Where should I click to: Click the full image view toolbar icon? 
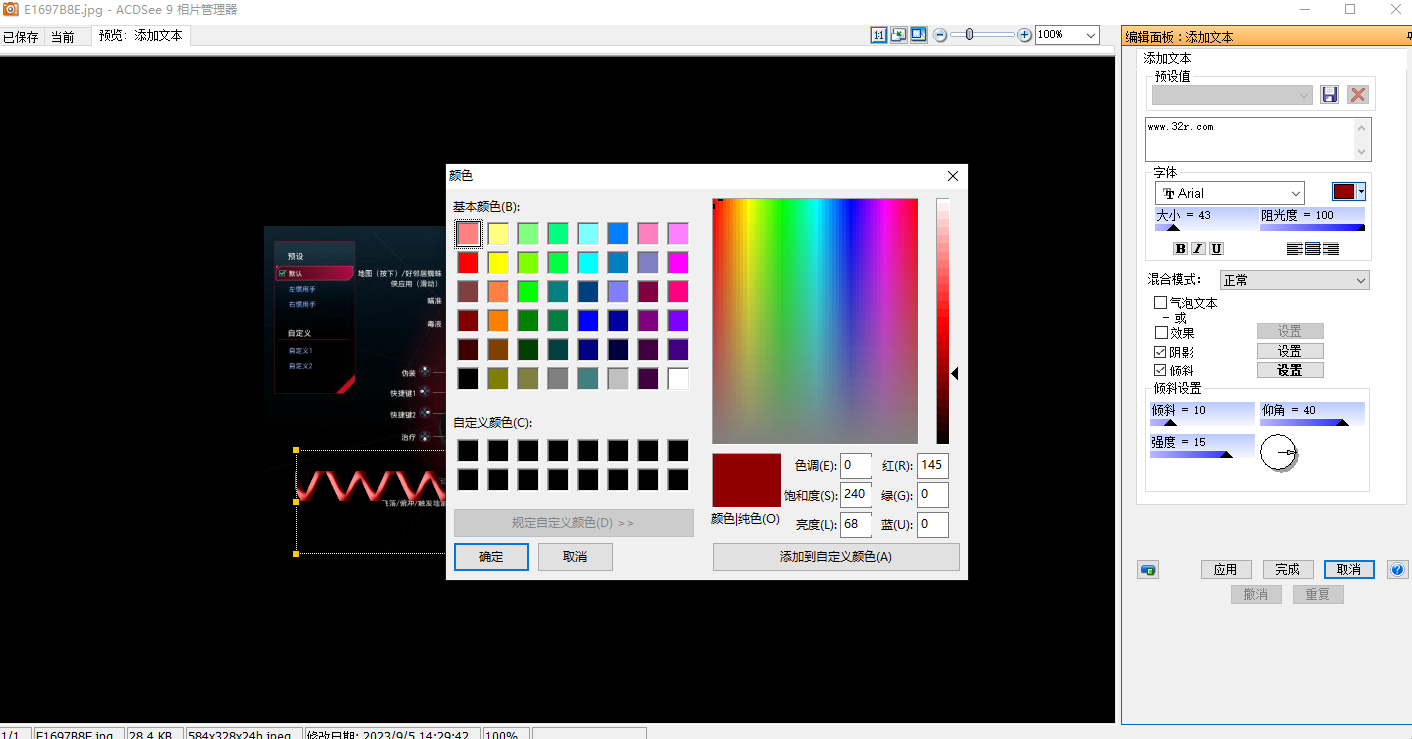919,34
